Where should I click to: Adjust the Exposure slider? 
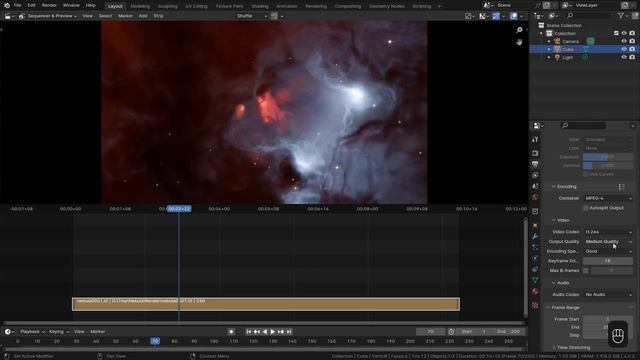(608, 157)
